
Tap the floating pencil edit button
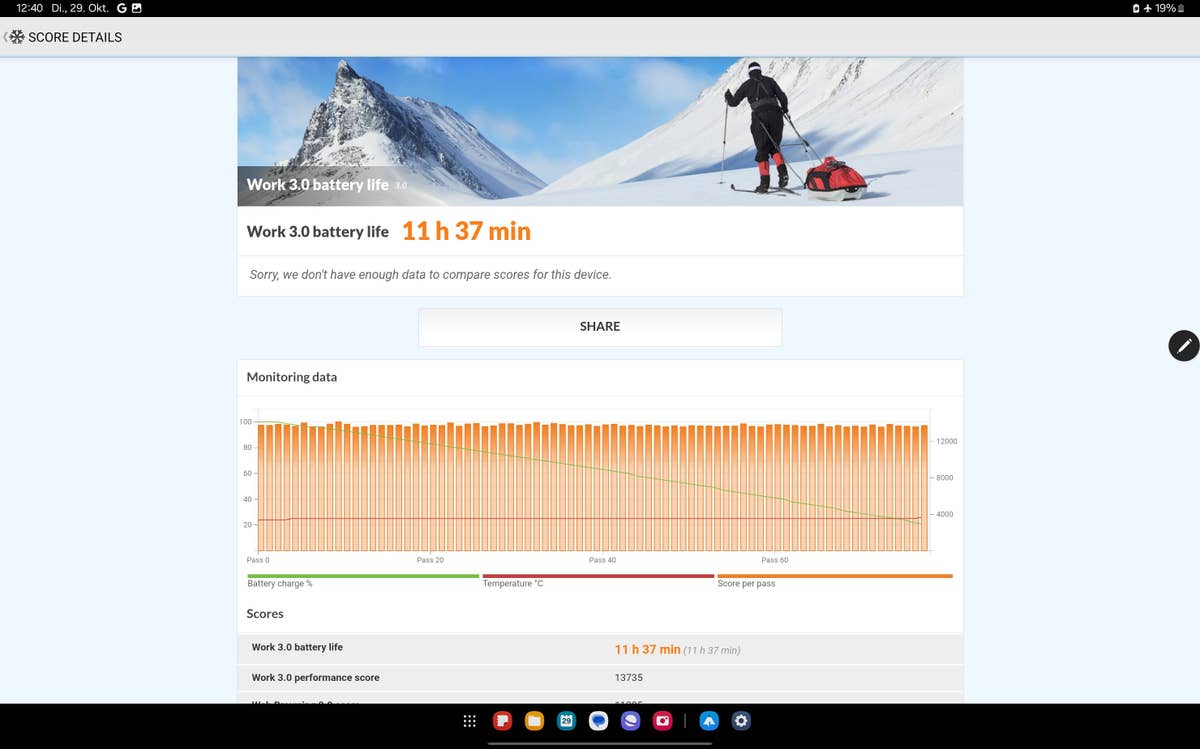tap(1183, 345)
